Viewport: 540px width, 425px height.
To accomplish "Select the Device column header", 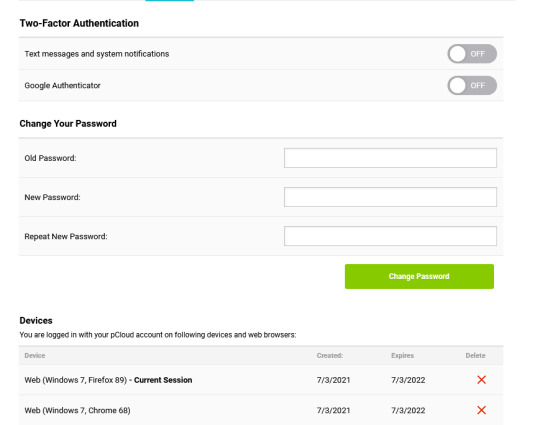I will [x=35, y=355].
